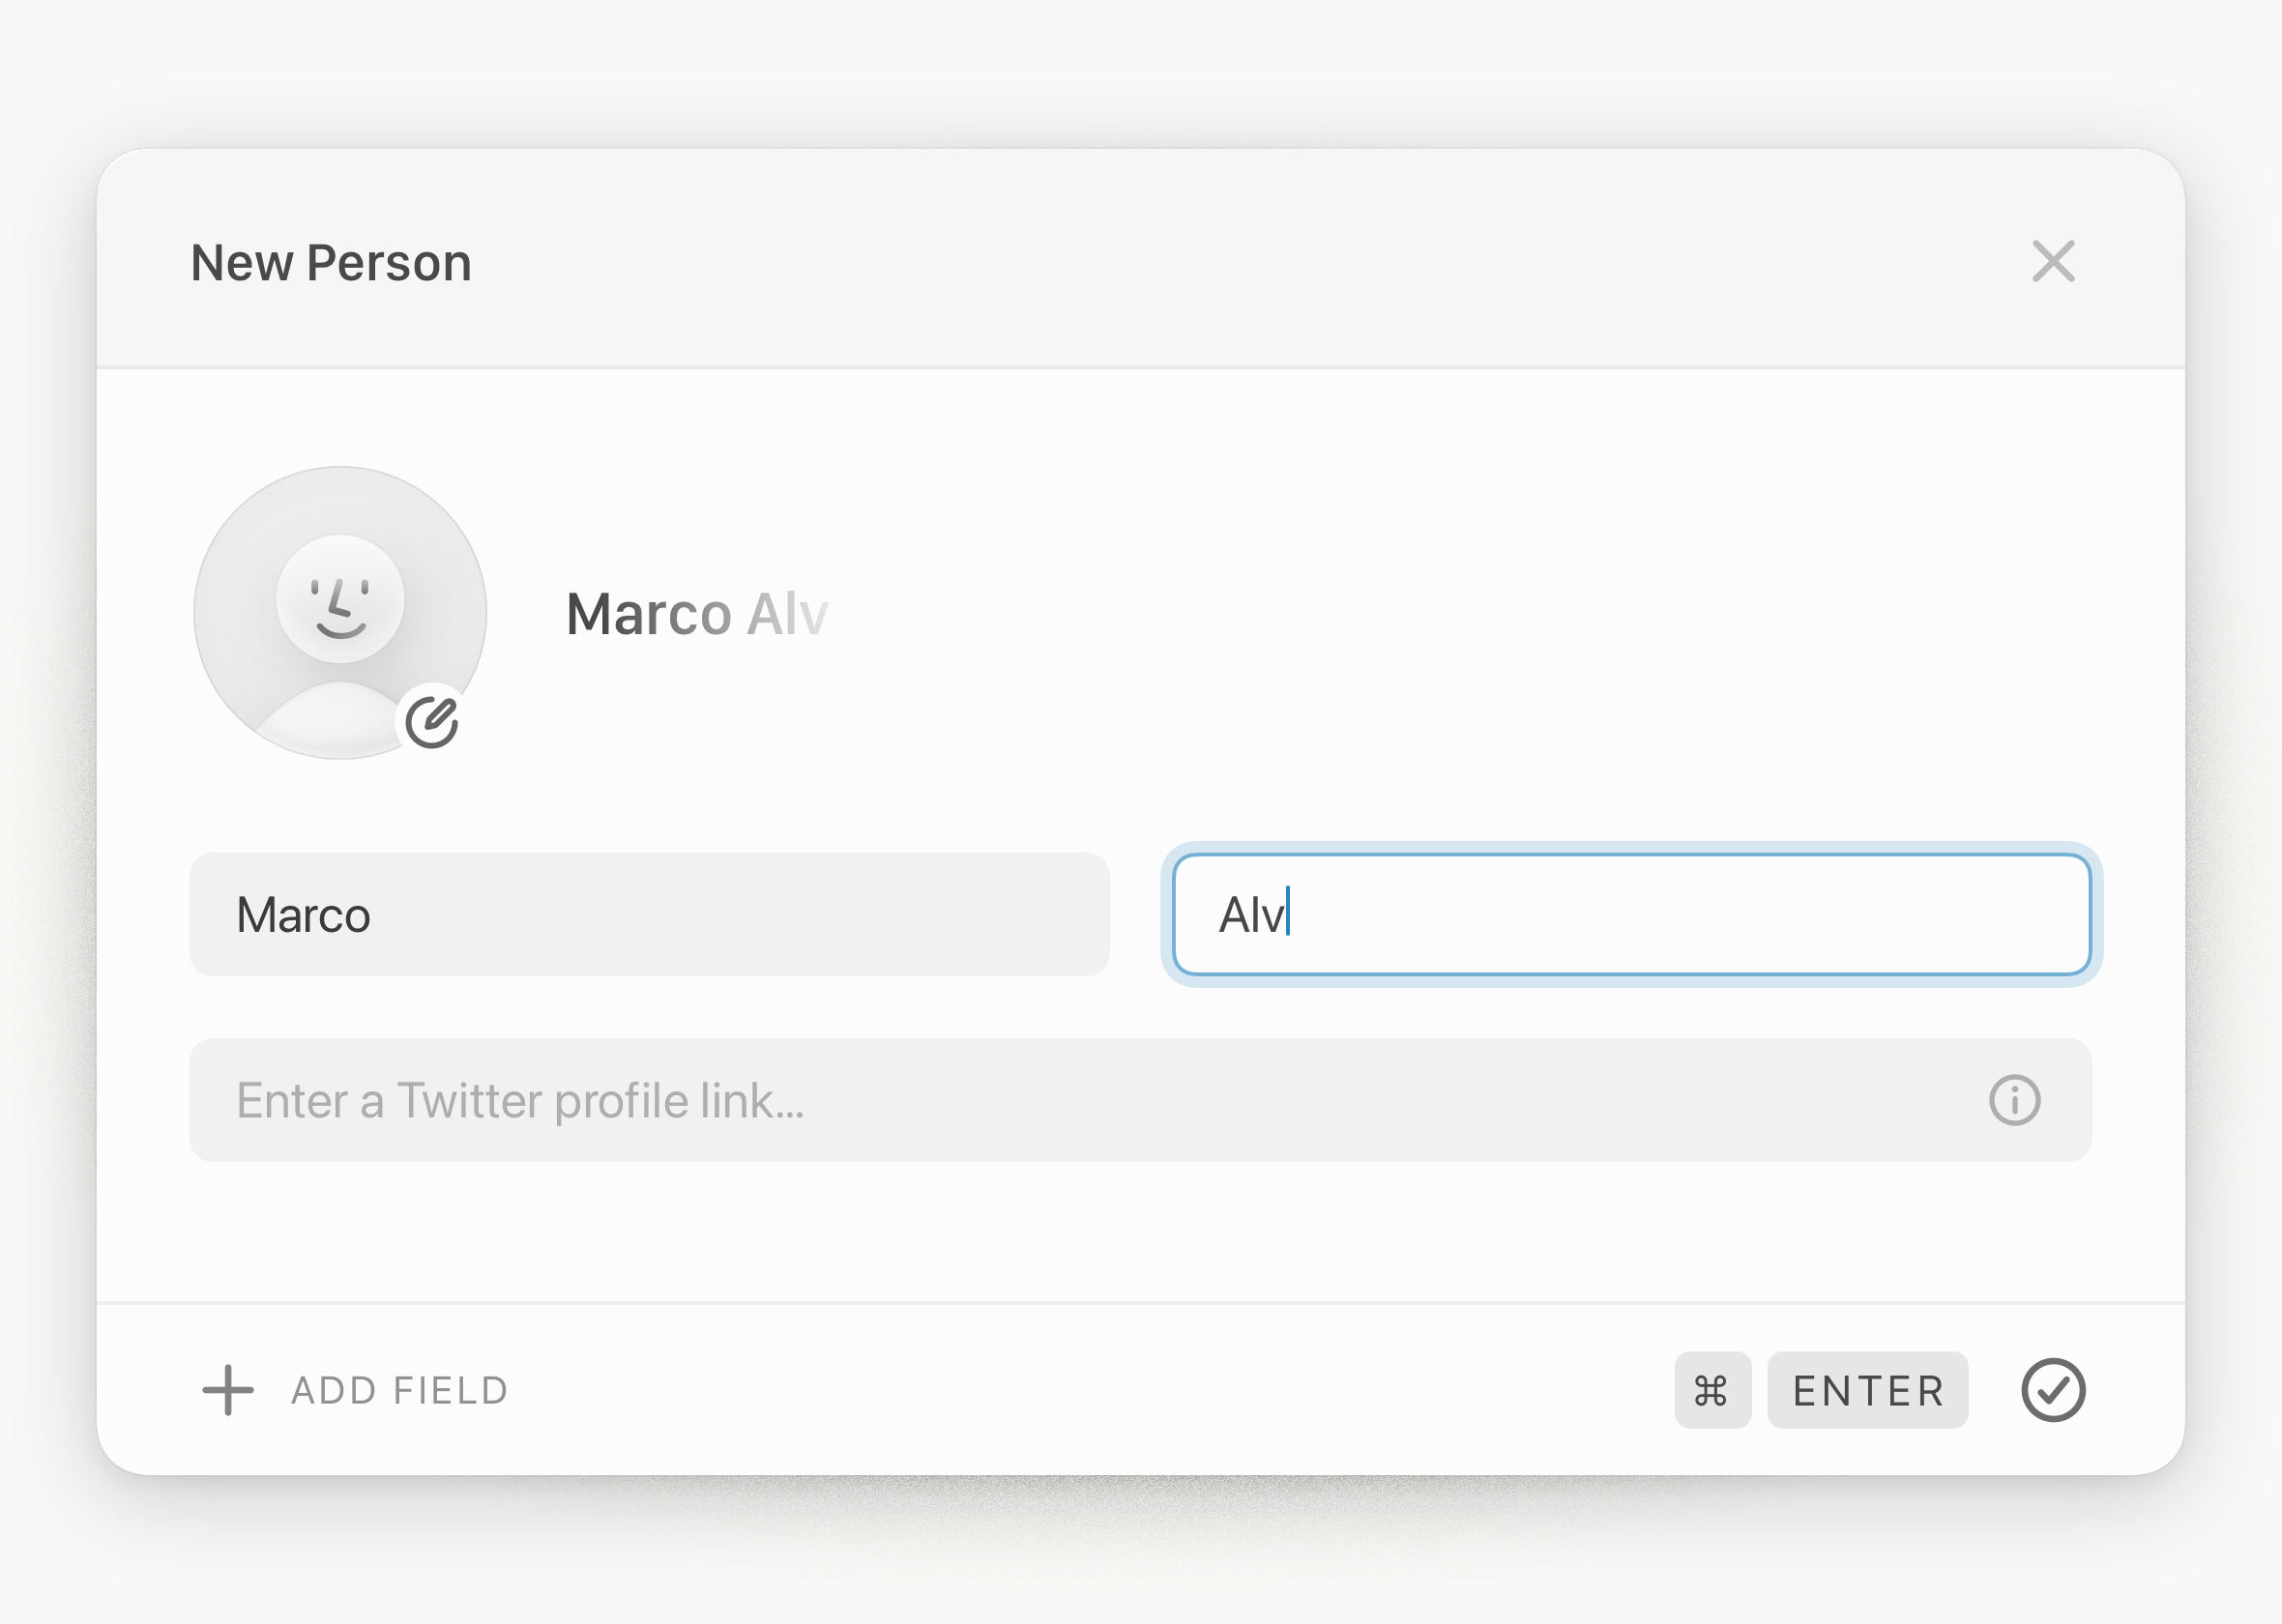Click empty header space right of dialog title
2282x1624 pixels.
(x=1200, y=262)
